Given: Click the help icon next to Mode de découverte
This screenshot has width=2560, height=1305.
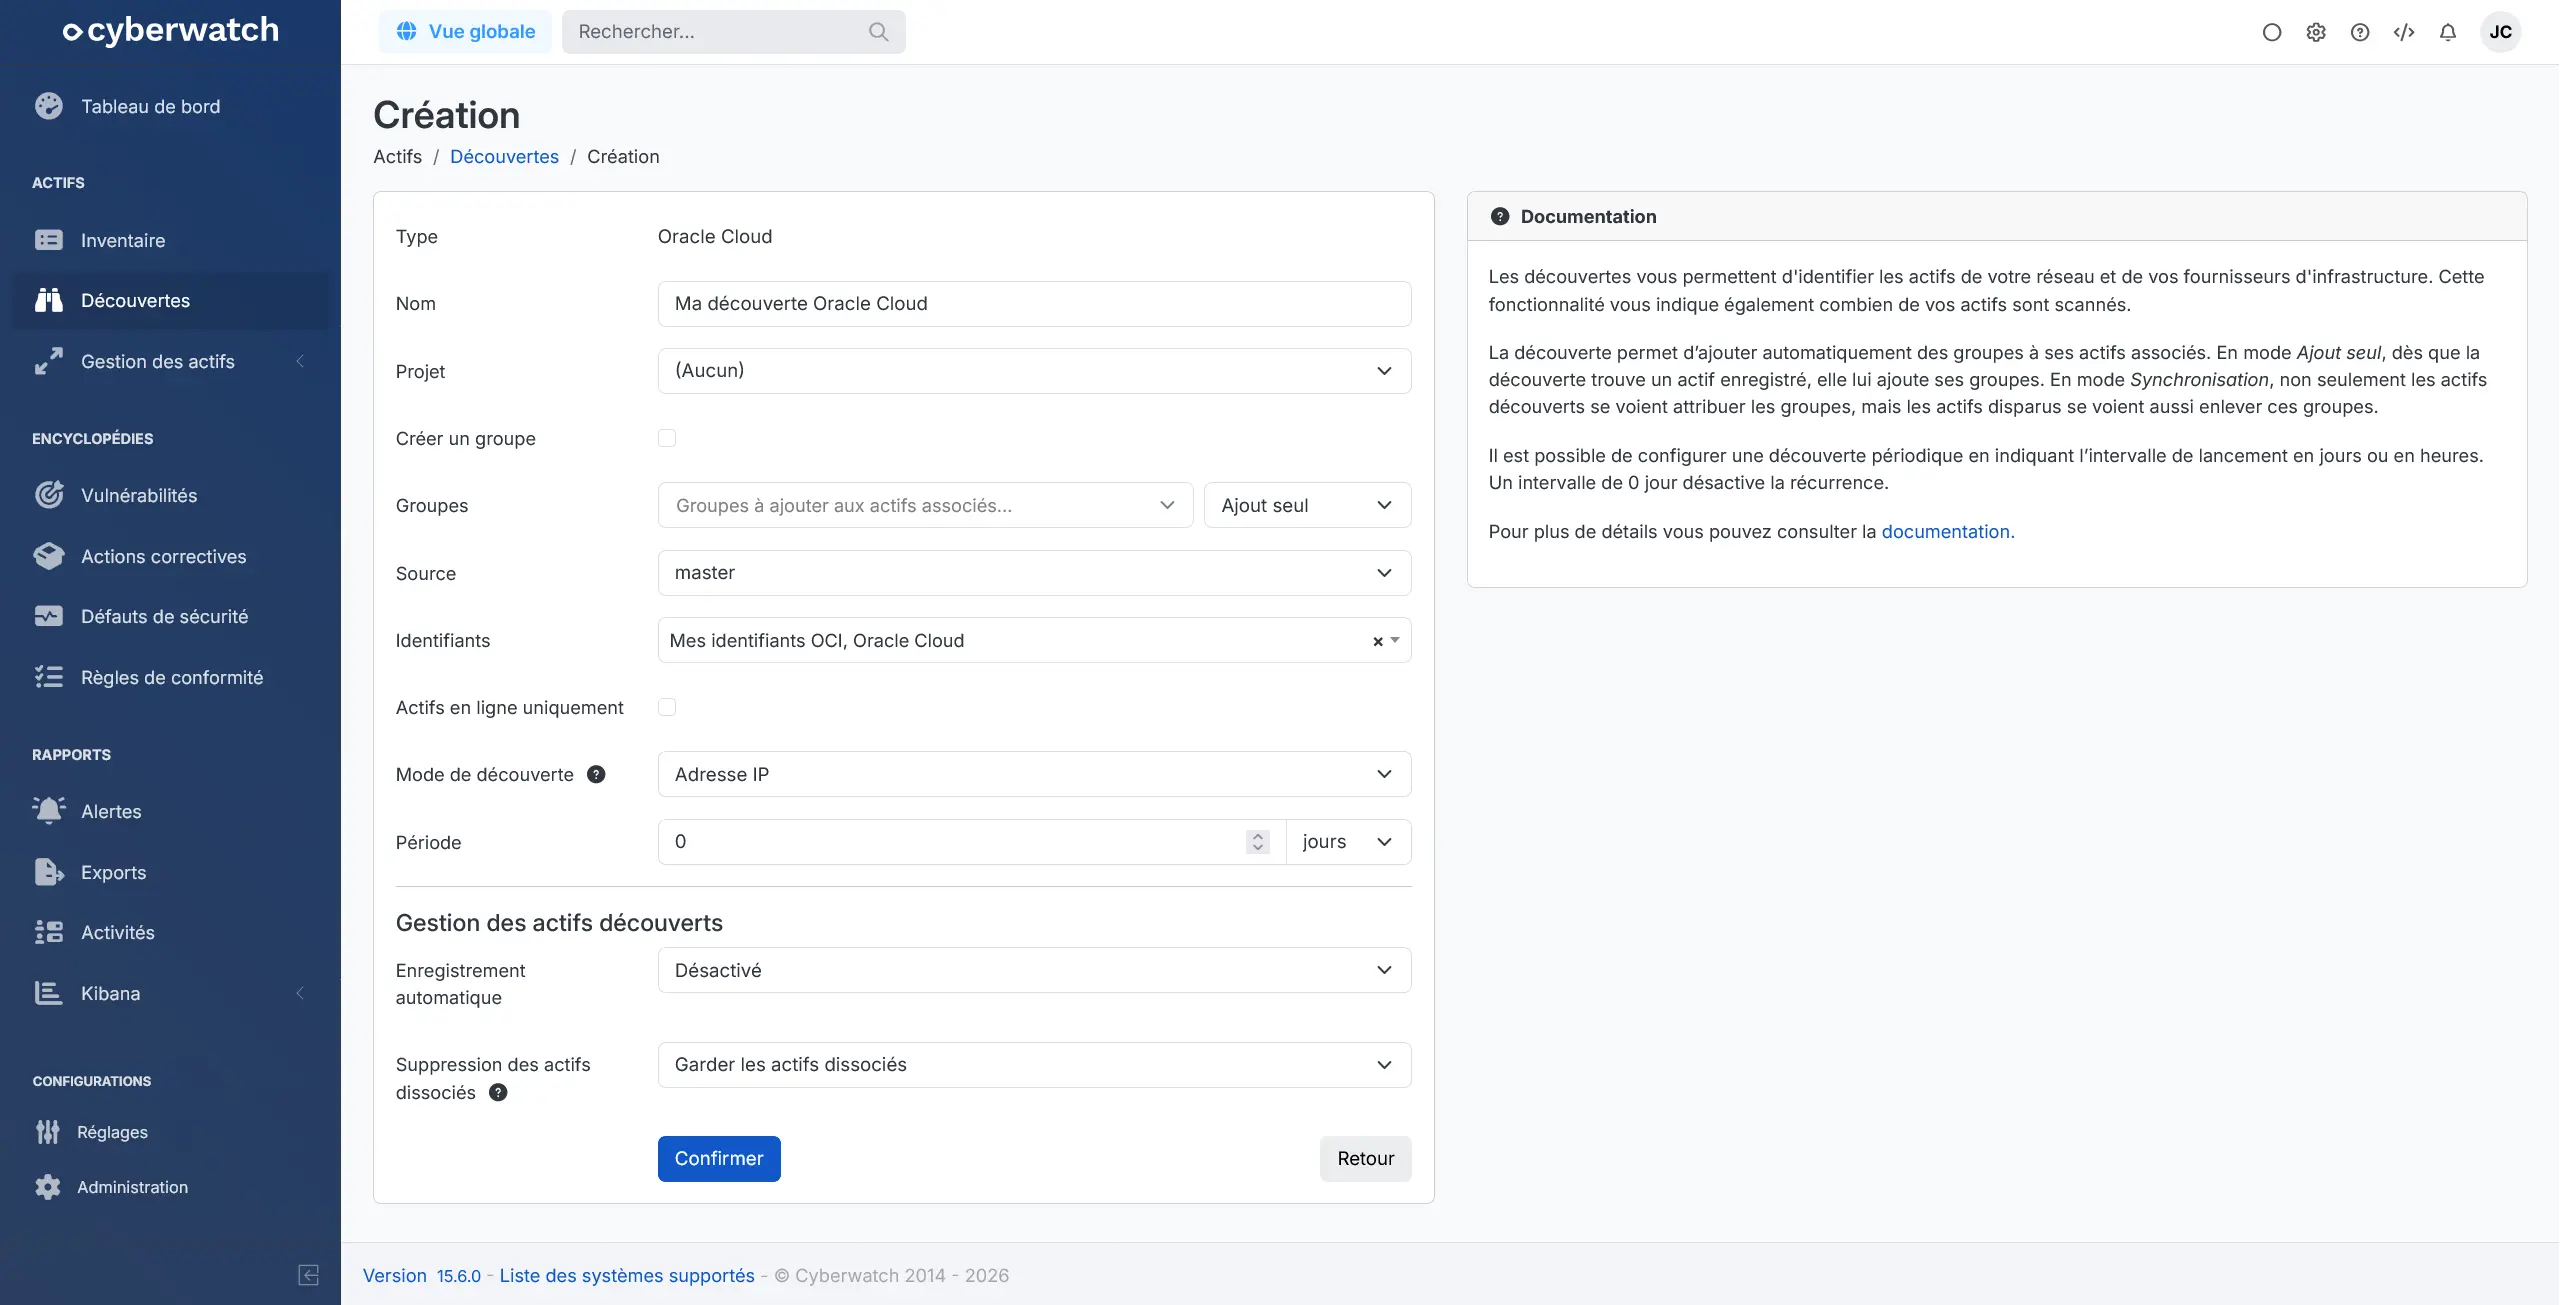Looking at the screenshot, I should pos(596,774).
